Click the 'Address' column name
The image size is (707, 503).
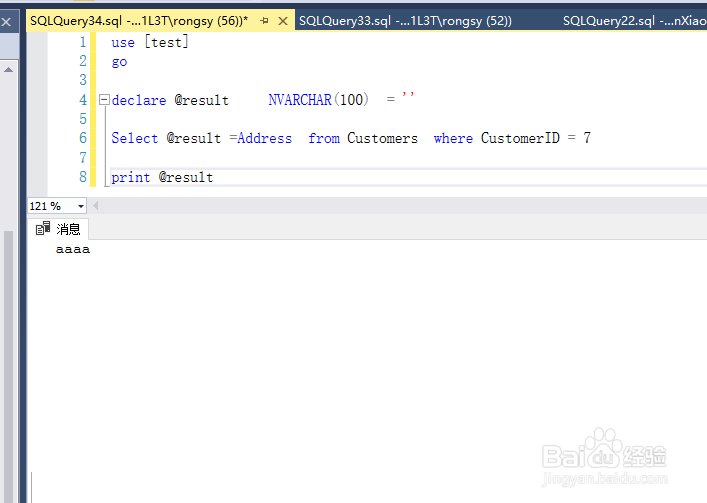point(265,138)
